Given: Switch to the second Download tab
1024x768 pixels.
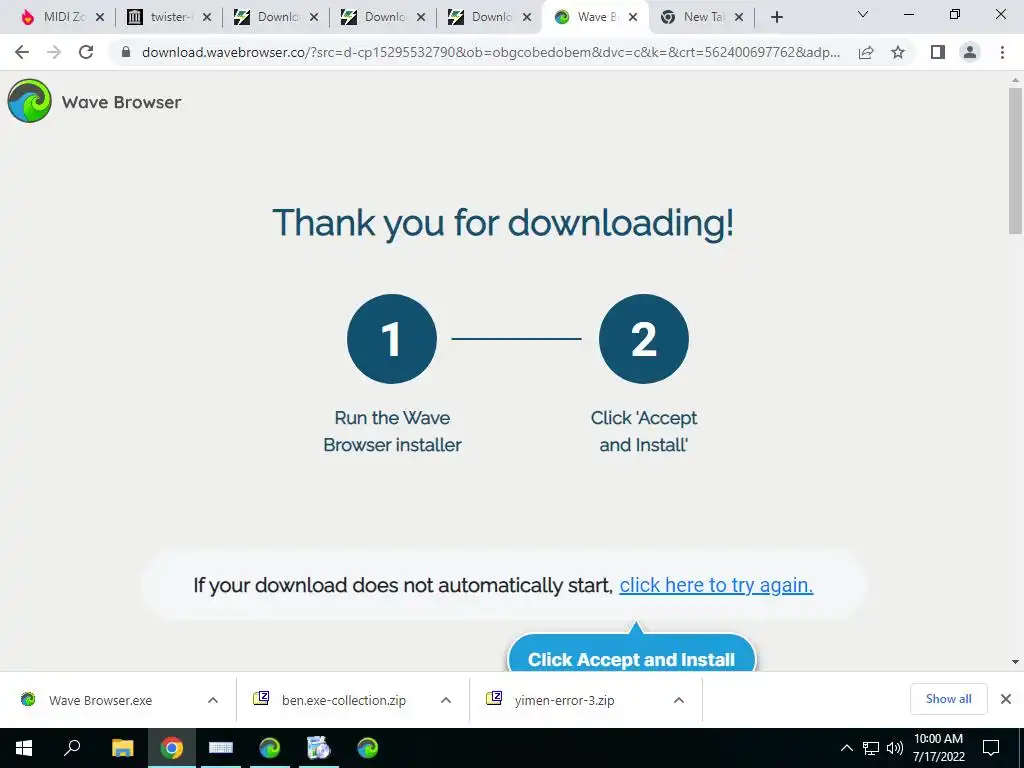Looking at the screenshot, I should [x=376, y=17].
